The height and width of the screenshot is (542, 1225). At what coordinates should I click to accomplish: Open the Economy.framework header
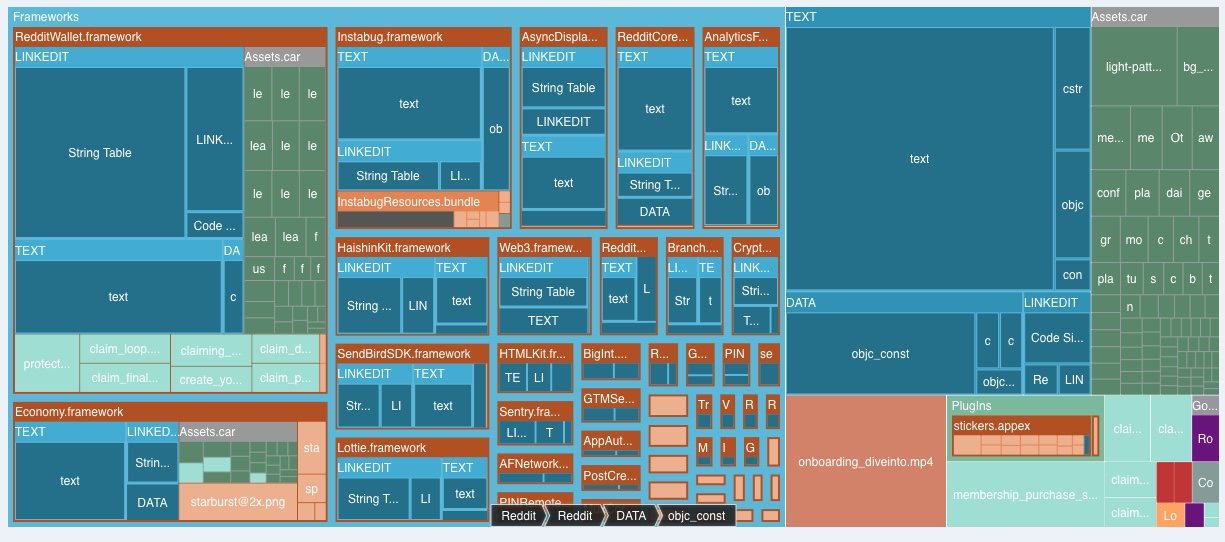click(x=170, y=412)
